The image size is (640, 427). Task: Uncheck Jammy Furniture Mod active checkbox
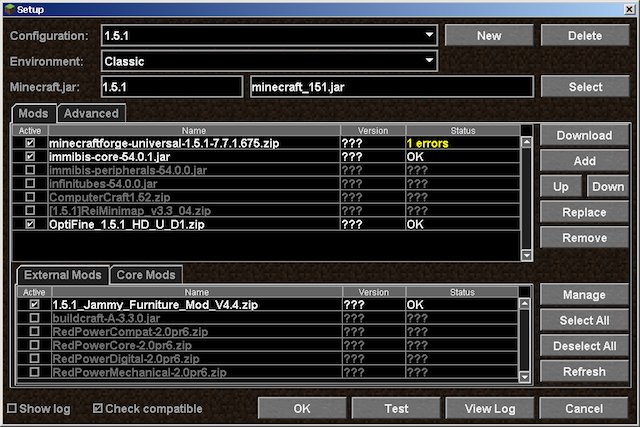coord(35,304)
